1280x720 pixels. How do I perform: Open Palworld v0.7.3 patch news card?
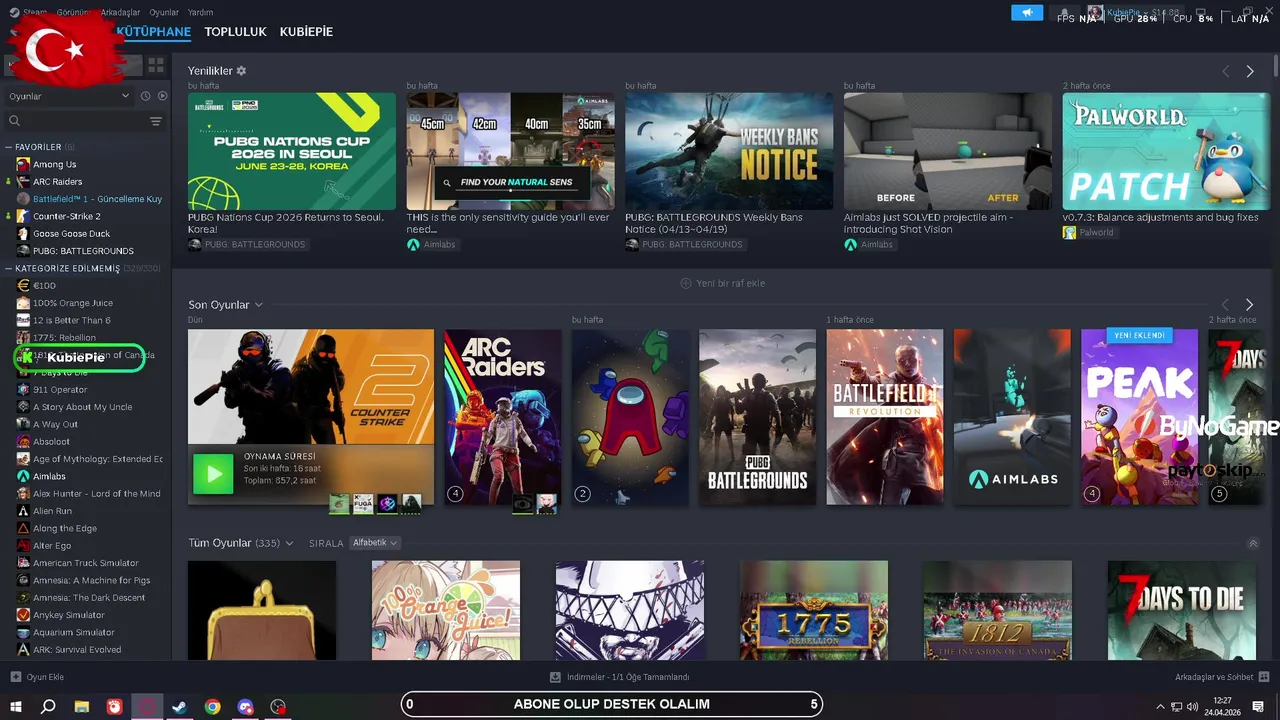(1167, 152)
